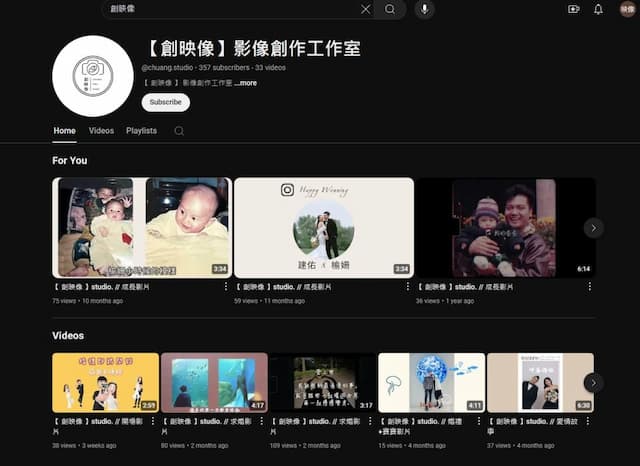Click the channel profile logo
The image size is (640, 466).
[x=92, y=76]
